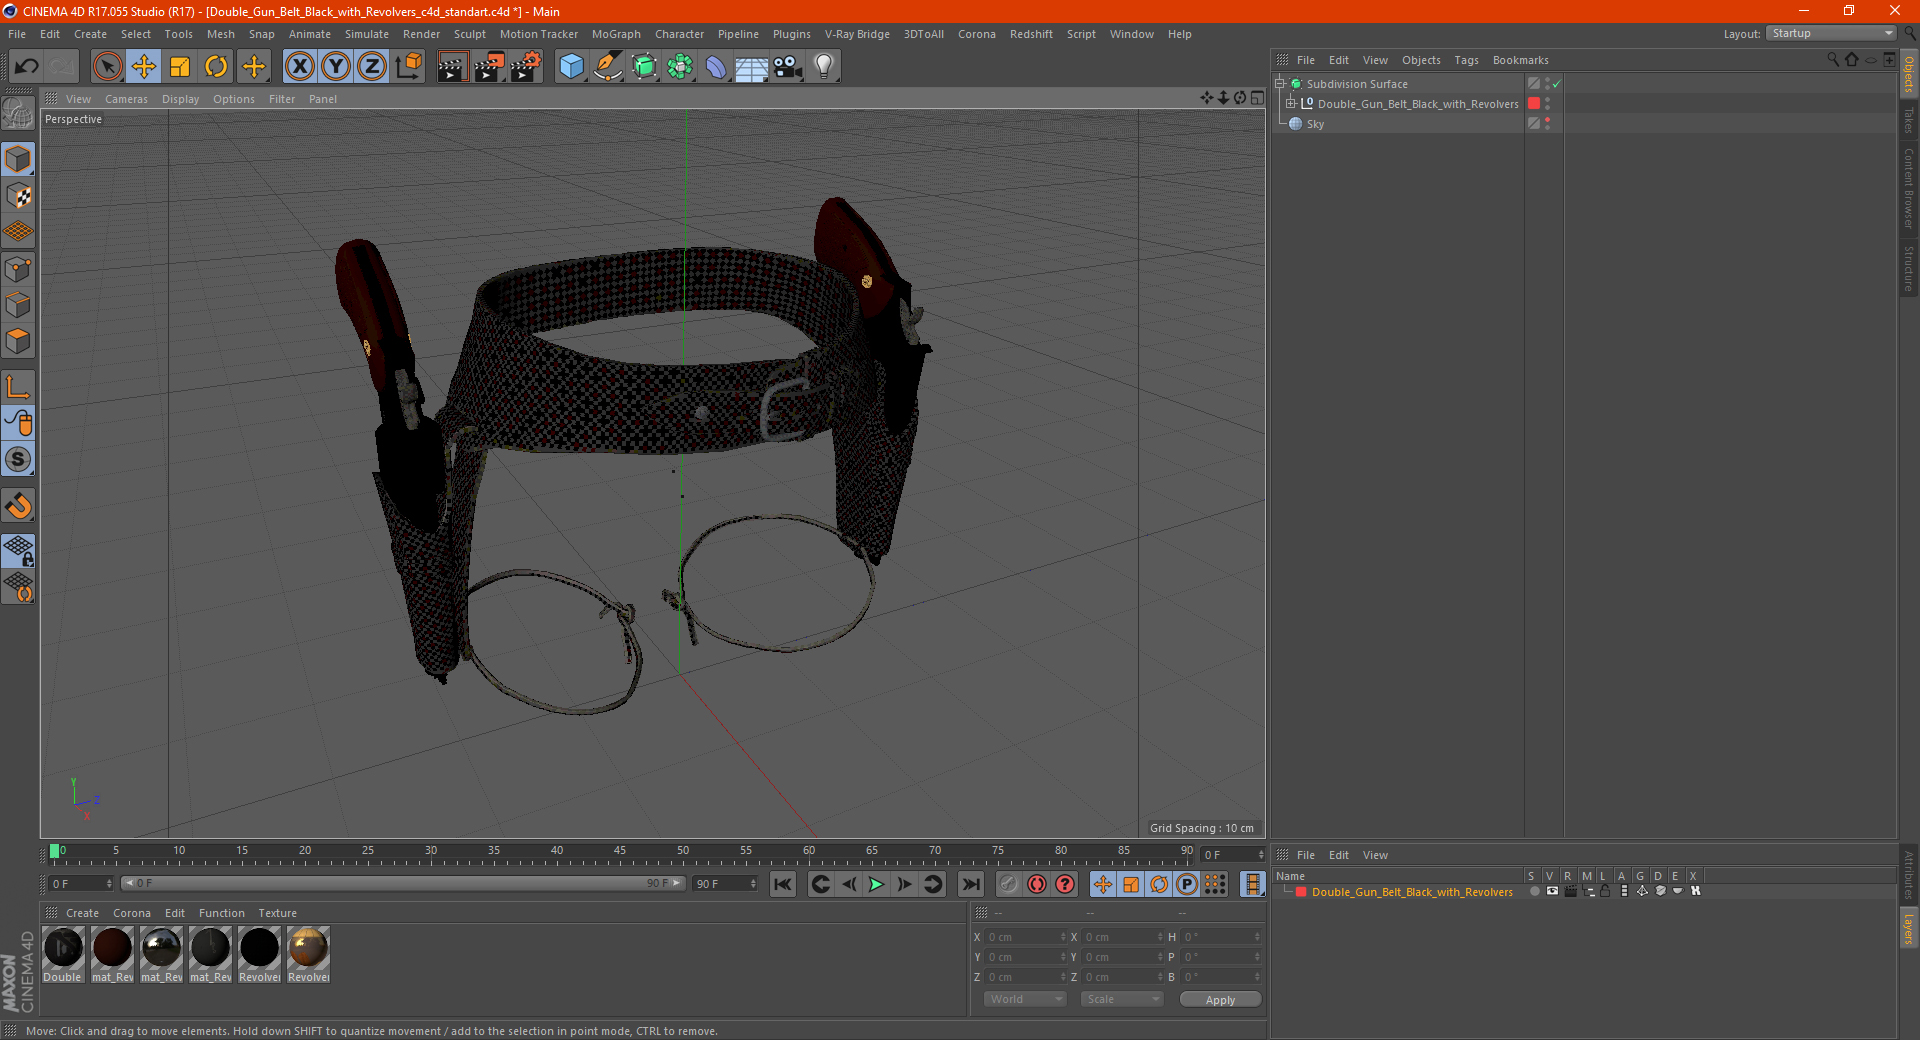The image size is (1920, 1040).
Task: Play the animation forward
Action: tap(876, 884)
